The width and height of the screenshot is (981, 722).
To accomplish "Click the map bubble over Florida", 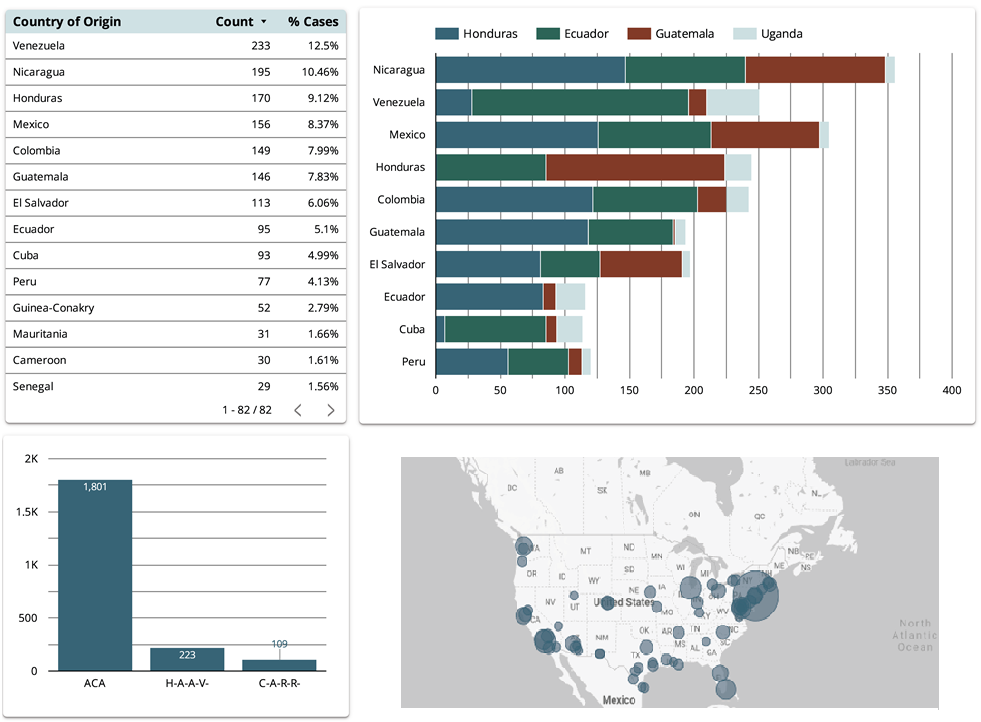I will (726, 688).
